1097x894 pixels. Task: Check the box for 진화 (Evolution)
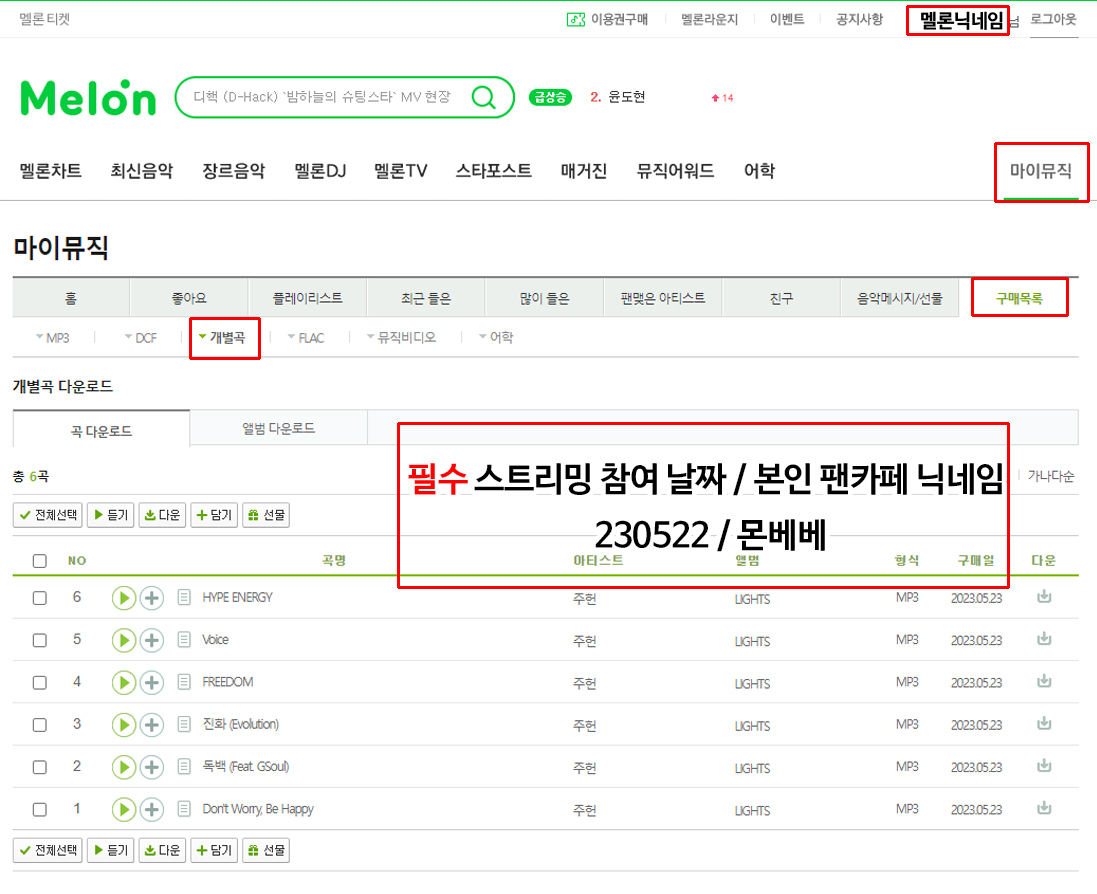(40, 725)
